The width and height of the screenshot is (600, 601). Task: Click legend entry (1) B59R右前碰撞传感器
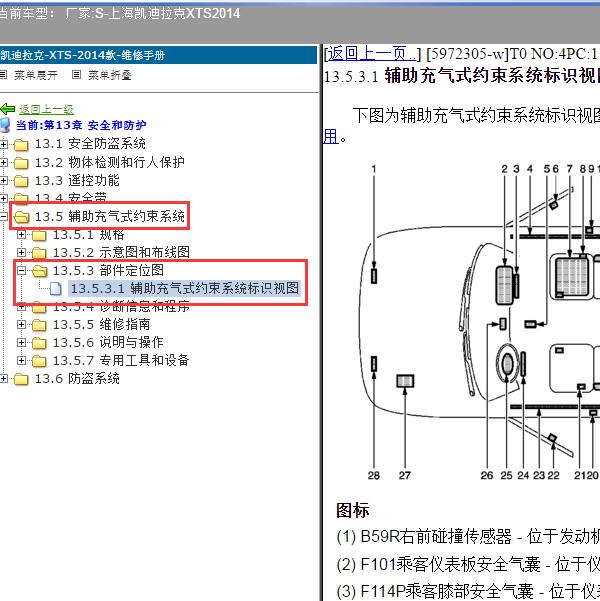tap(468, 537)
